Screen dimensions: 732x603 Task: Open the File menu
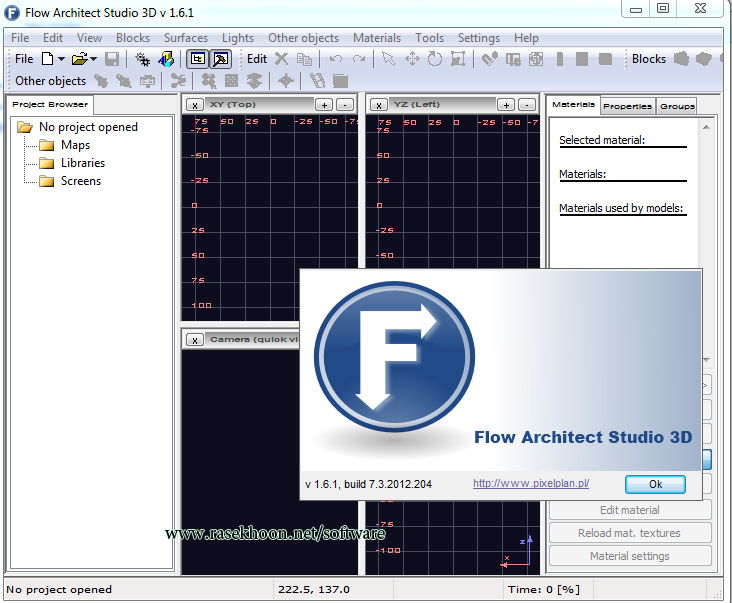tap(20, 38)
